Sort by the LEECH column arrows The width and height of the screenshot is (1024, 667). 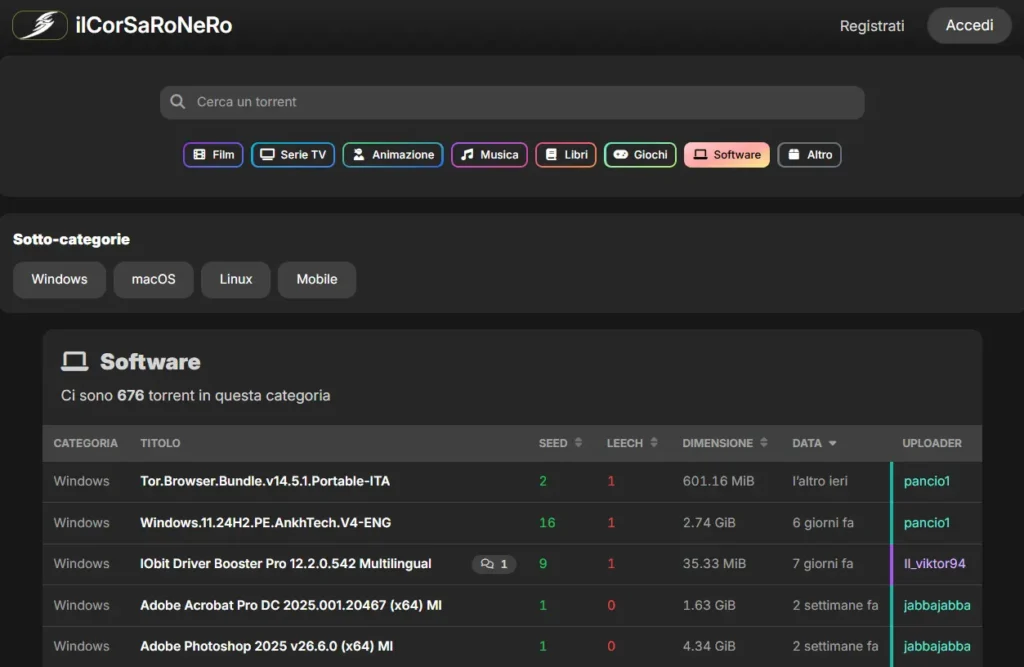[654, 443]
